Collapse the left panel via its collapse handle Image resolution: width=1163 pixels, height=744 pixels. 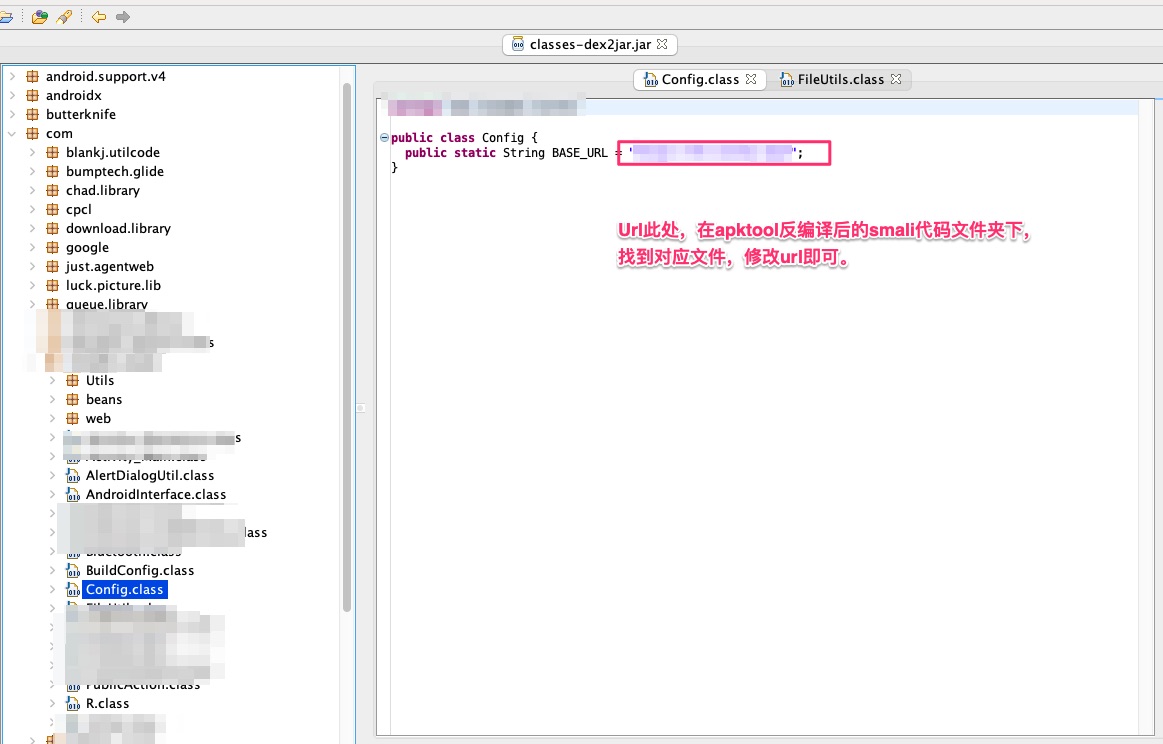point(359,407)
